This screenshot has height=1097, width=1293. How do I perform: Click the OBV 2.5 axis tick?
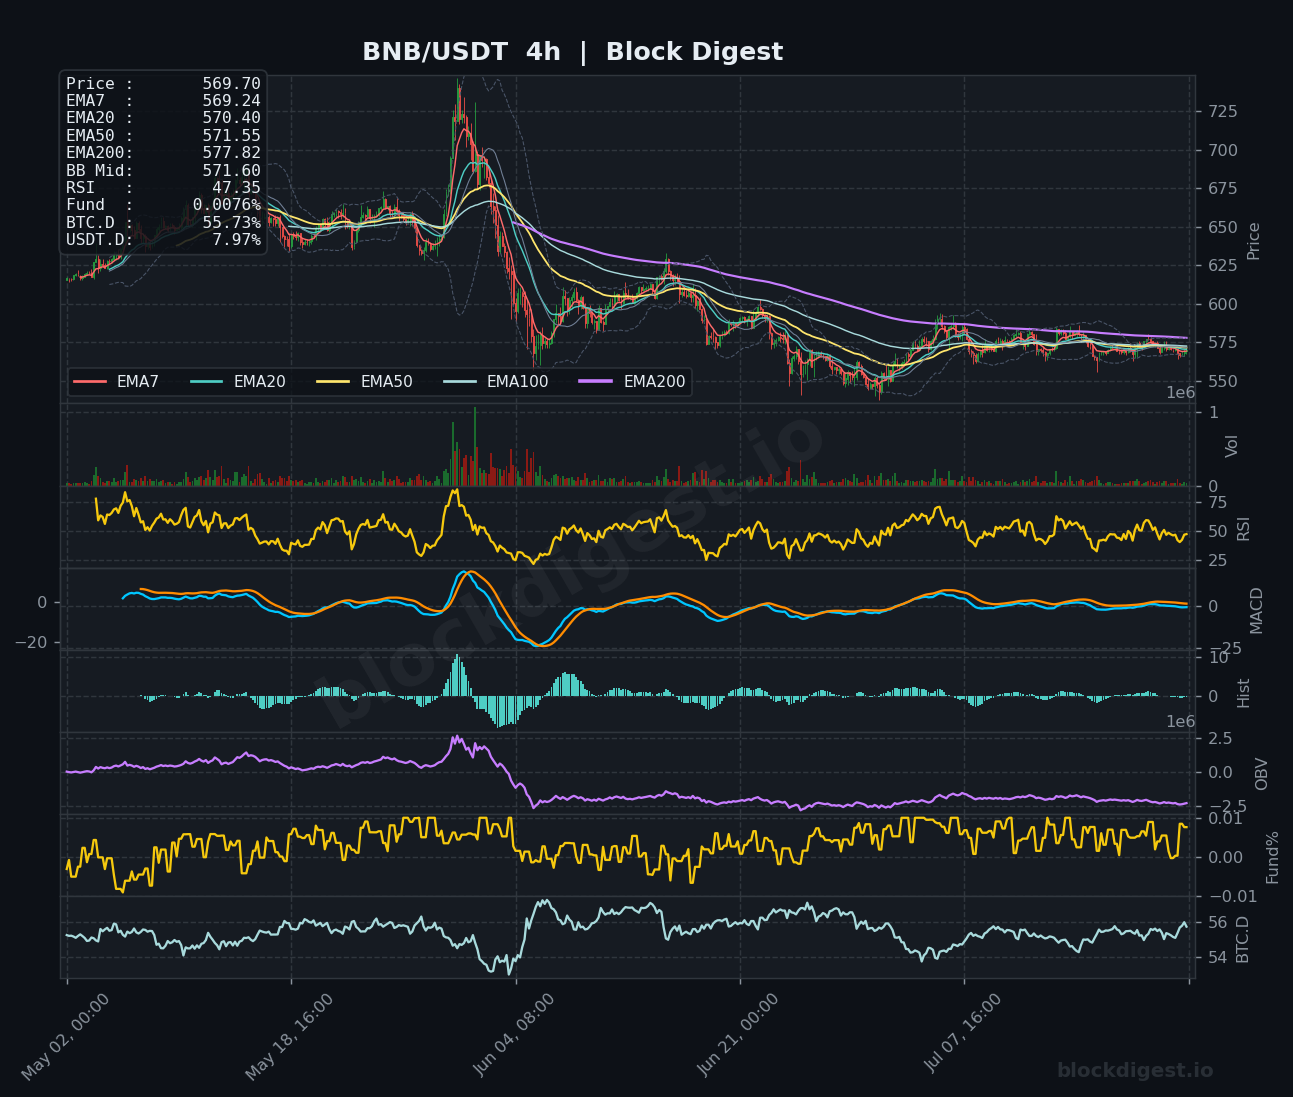(x=1220, y=739)
